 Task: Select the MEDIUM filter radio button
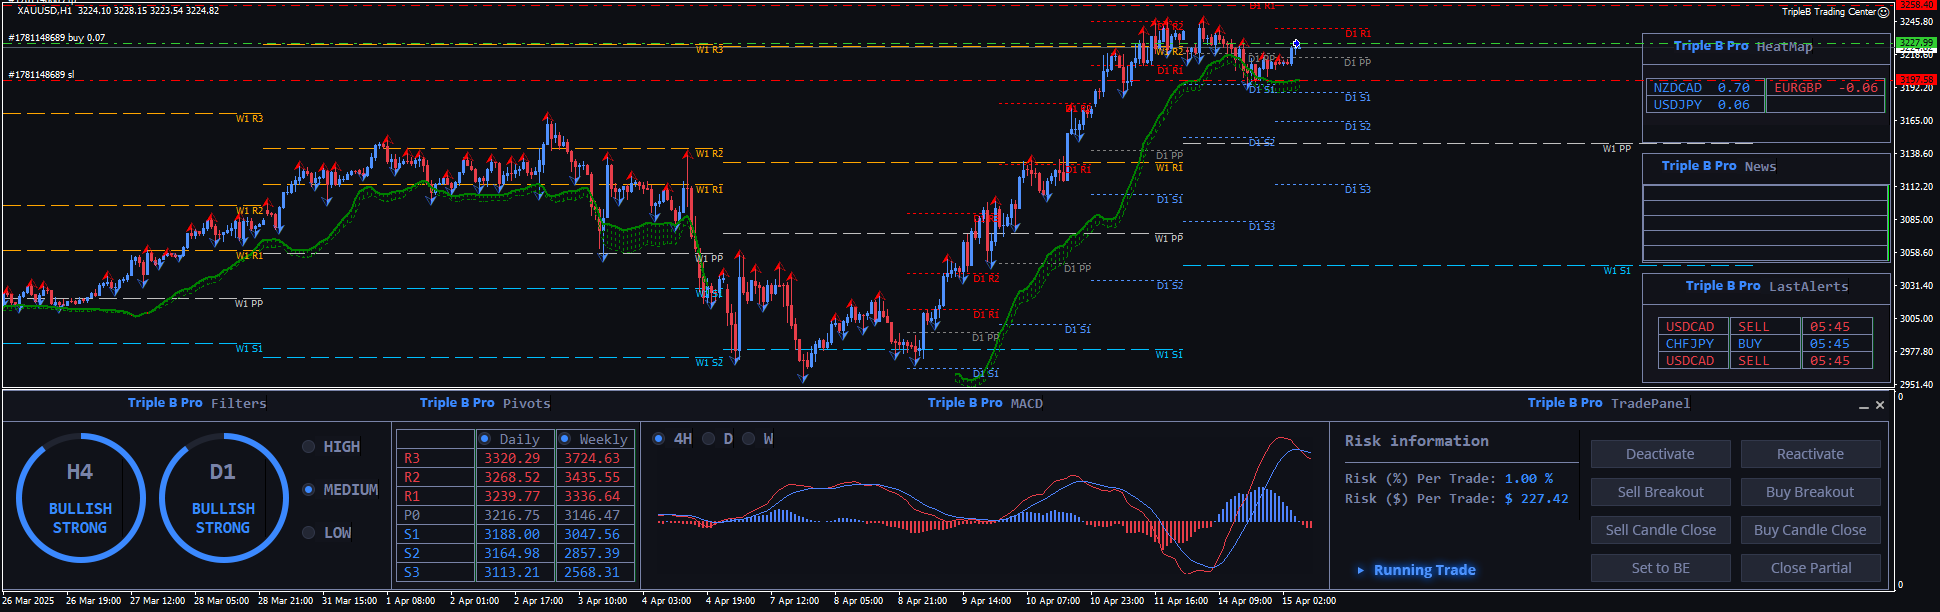pyautogui.click(x=309, y=490)
